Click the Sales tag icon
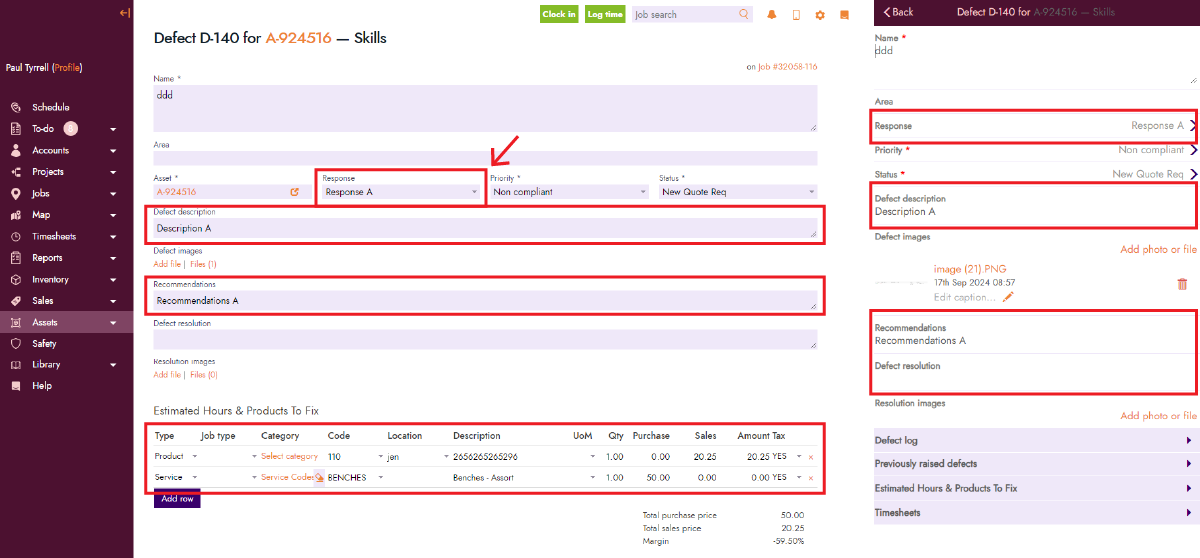The width and height of the screenshot is (1200, 558). [15, 301]
